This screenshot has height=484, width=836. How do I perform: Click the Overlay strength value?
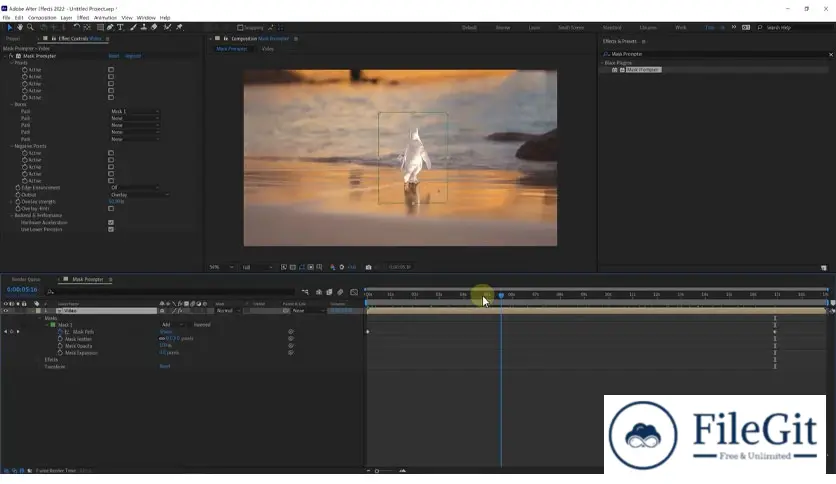pyautogui.click(x=116, y=201)
